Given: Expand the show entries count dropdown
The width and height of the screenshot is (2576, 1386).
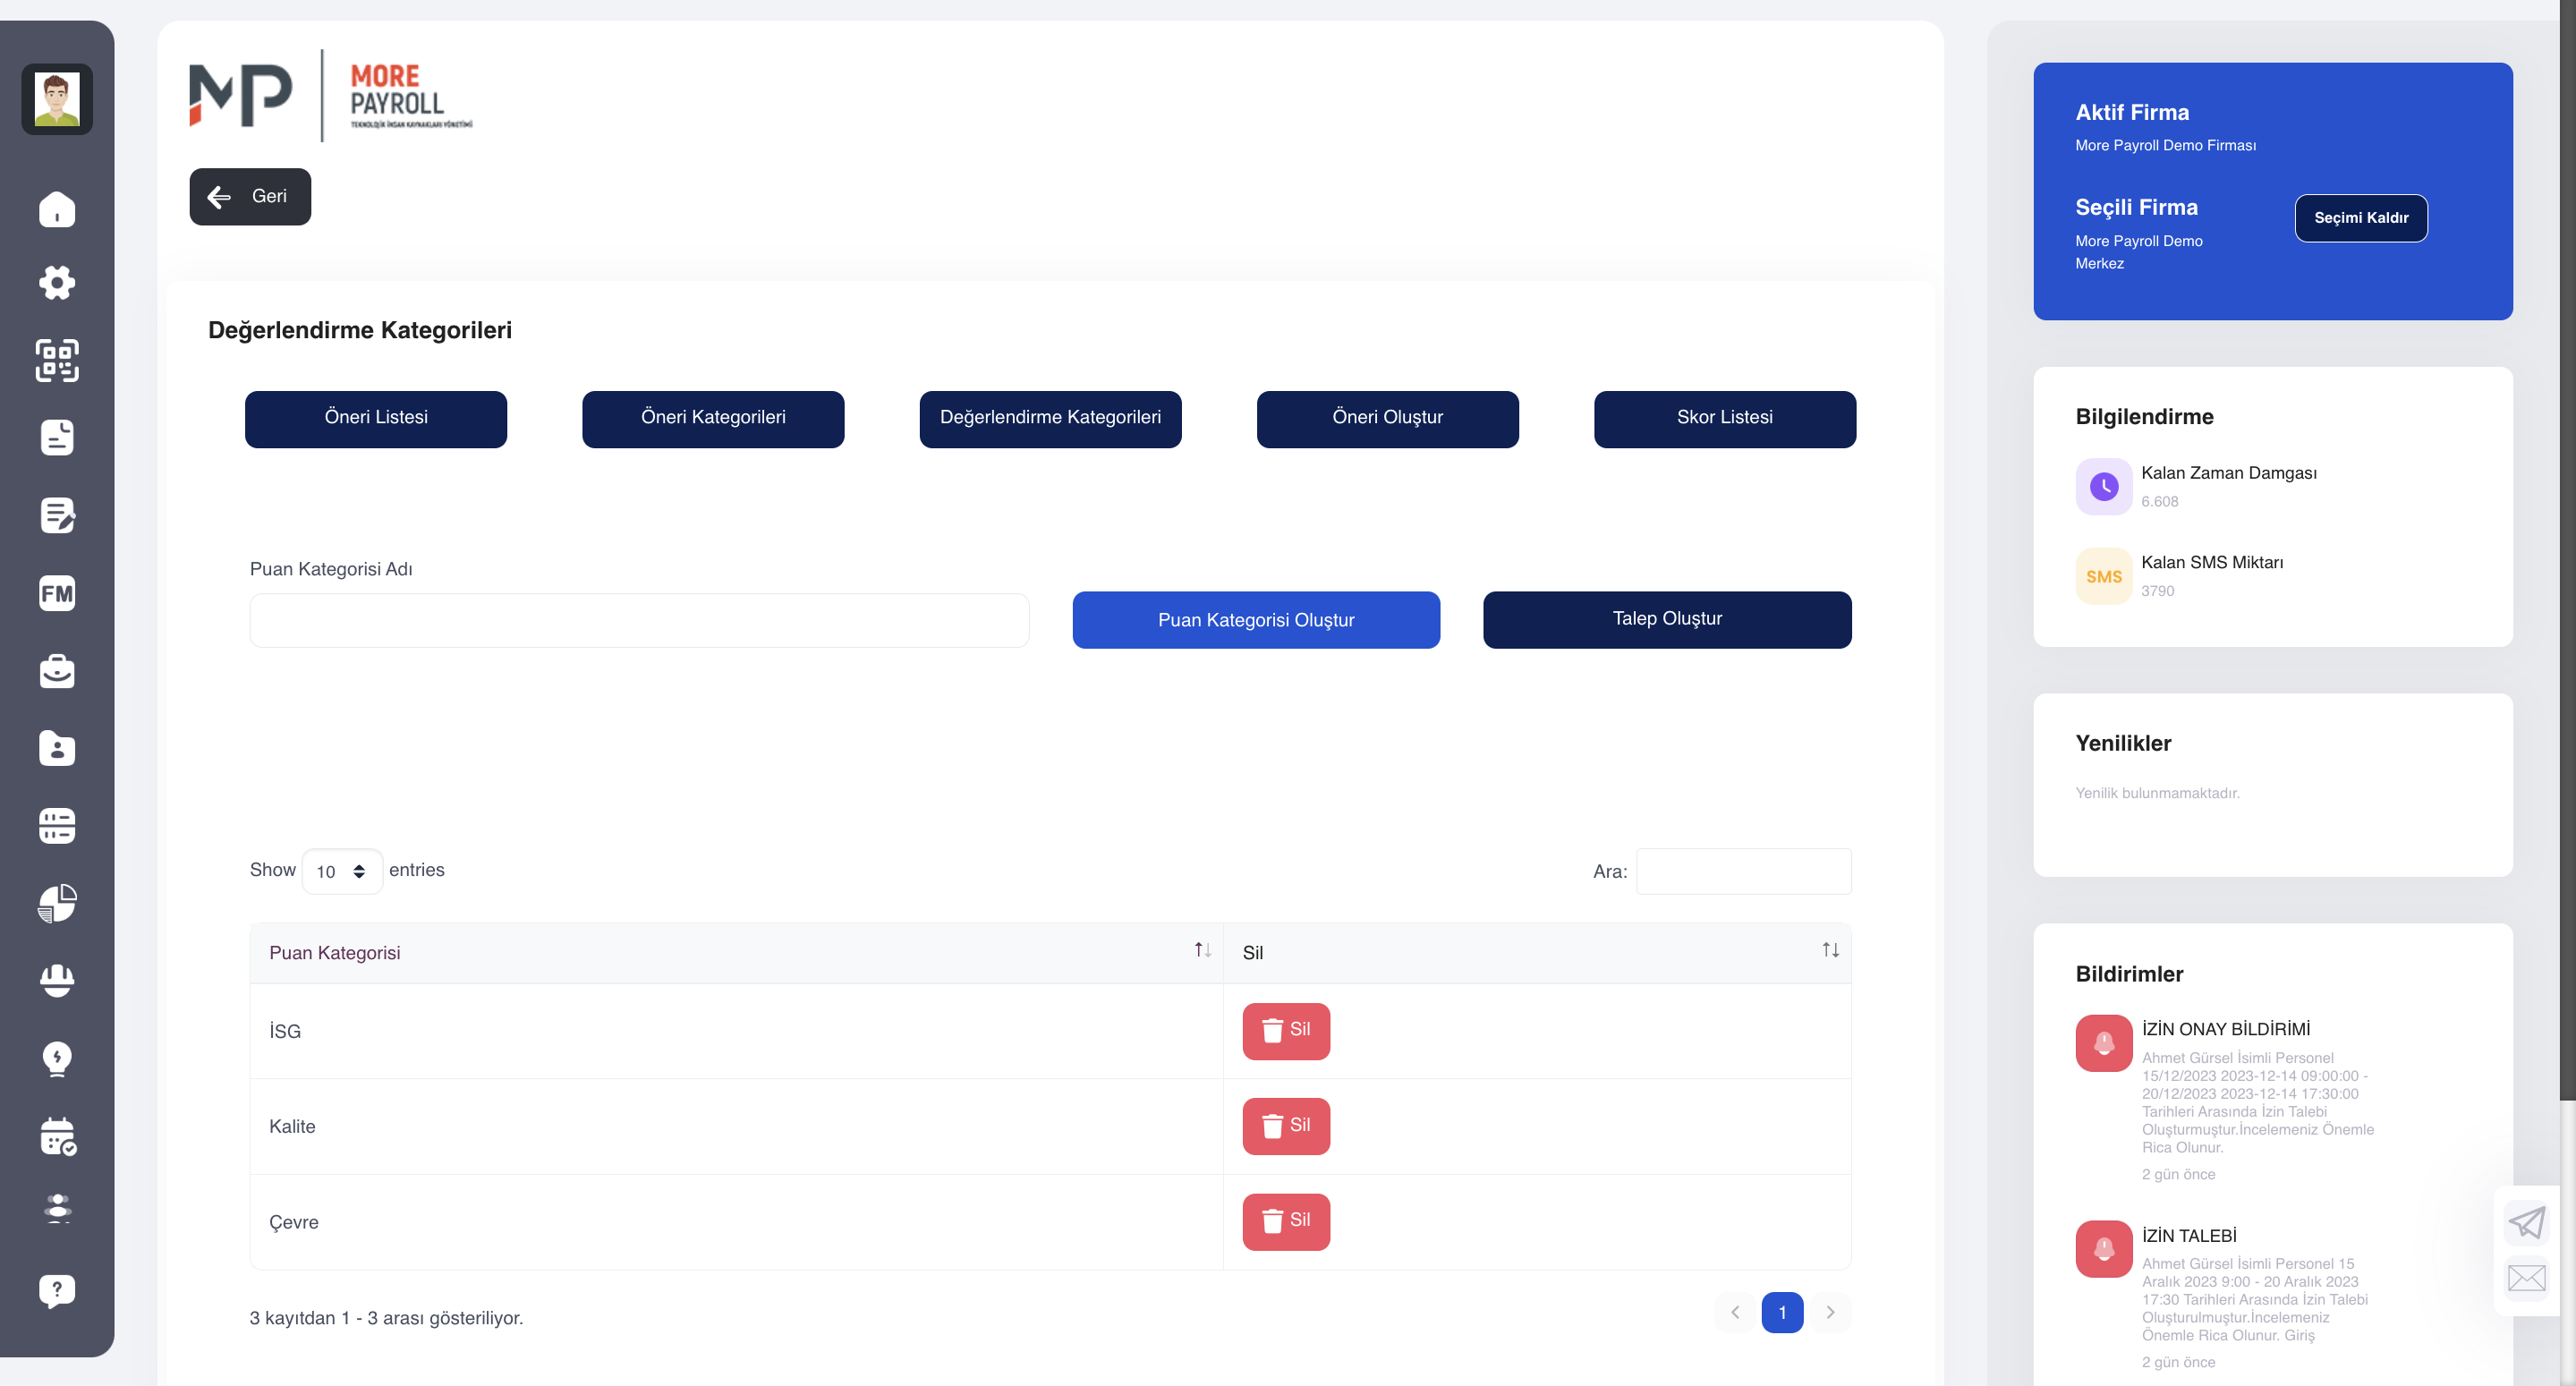Looking at the screenshot, I should point(342,871).
